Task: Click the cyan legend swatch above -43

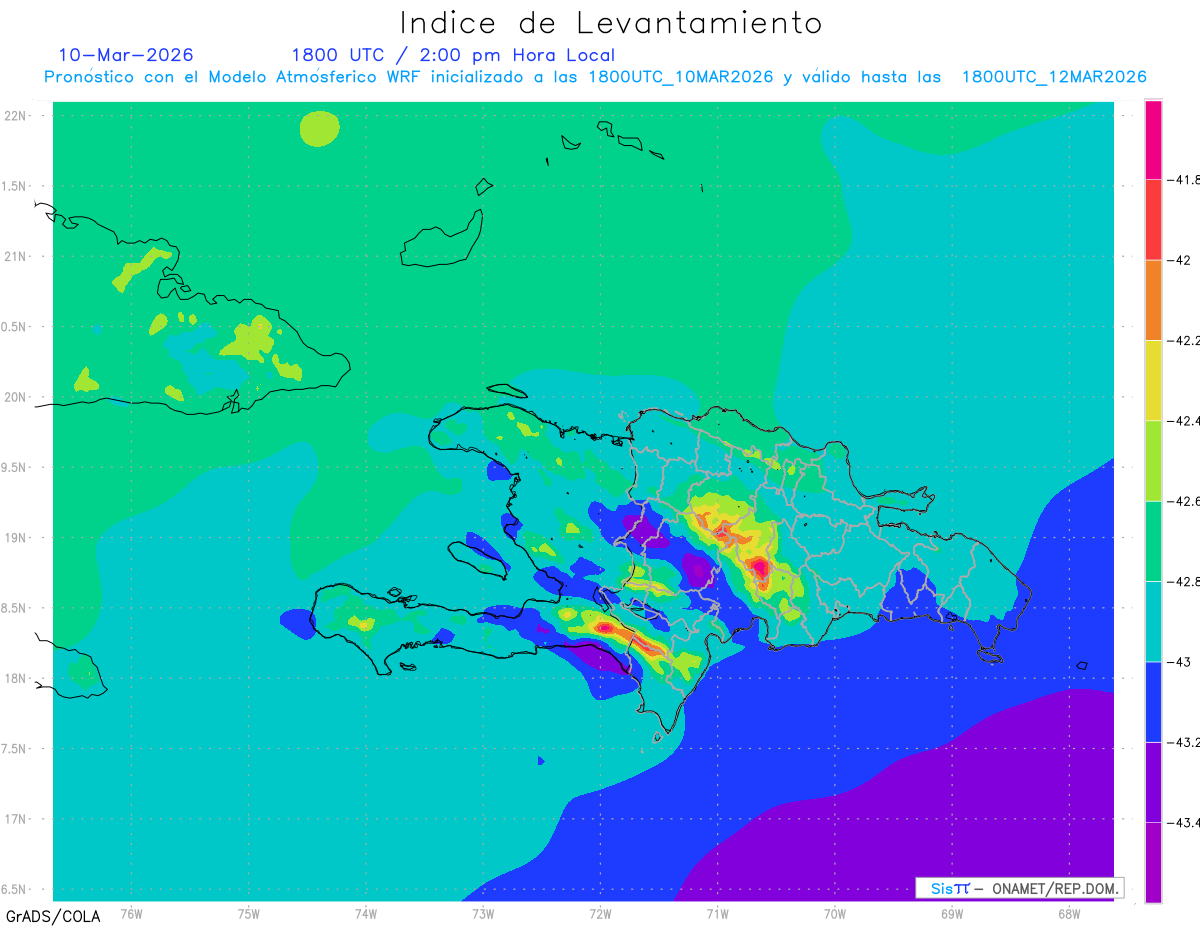Action: [1153, 621]
